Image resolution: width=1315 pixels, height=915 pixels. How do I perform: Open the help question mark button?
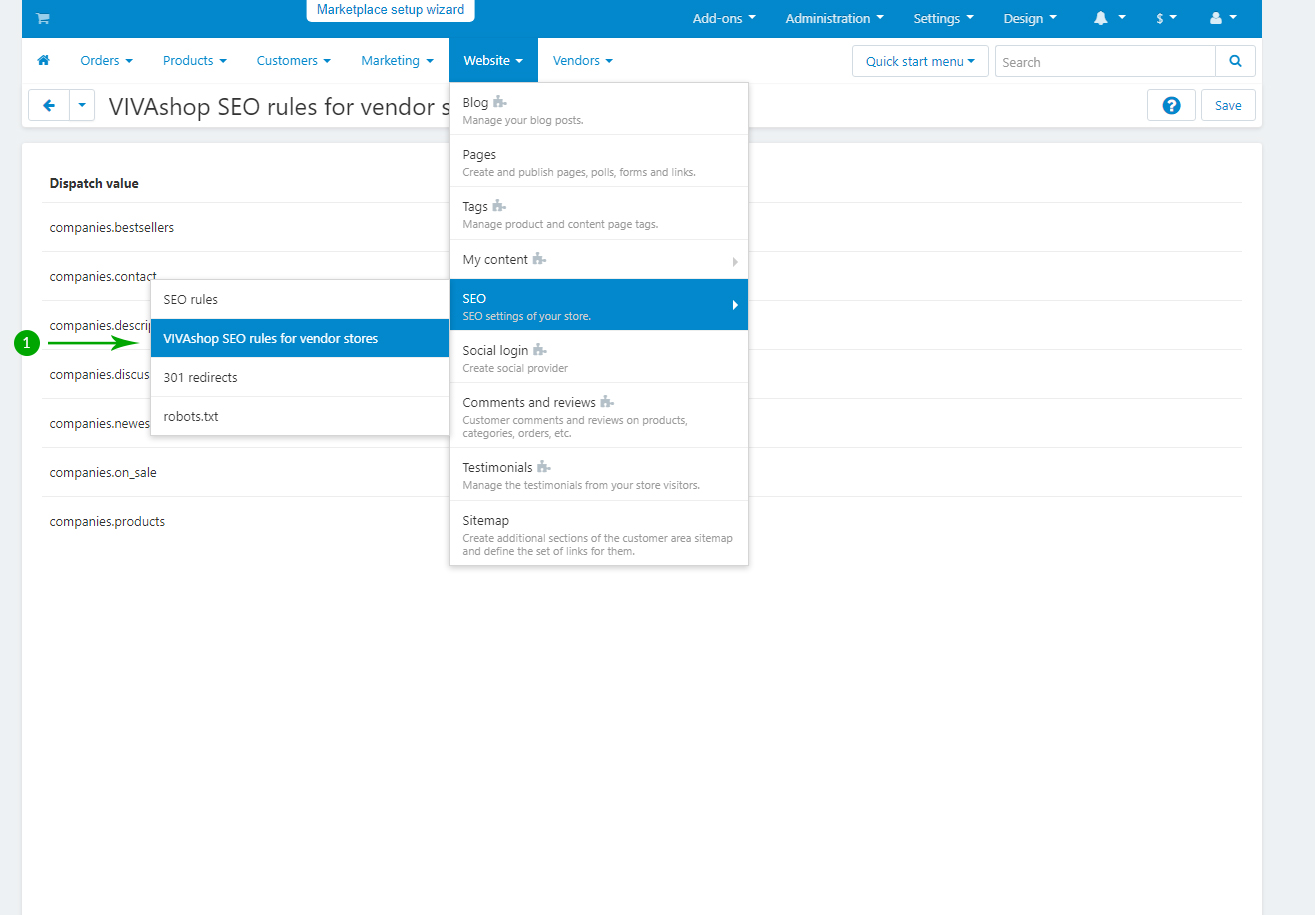1171,105
